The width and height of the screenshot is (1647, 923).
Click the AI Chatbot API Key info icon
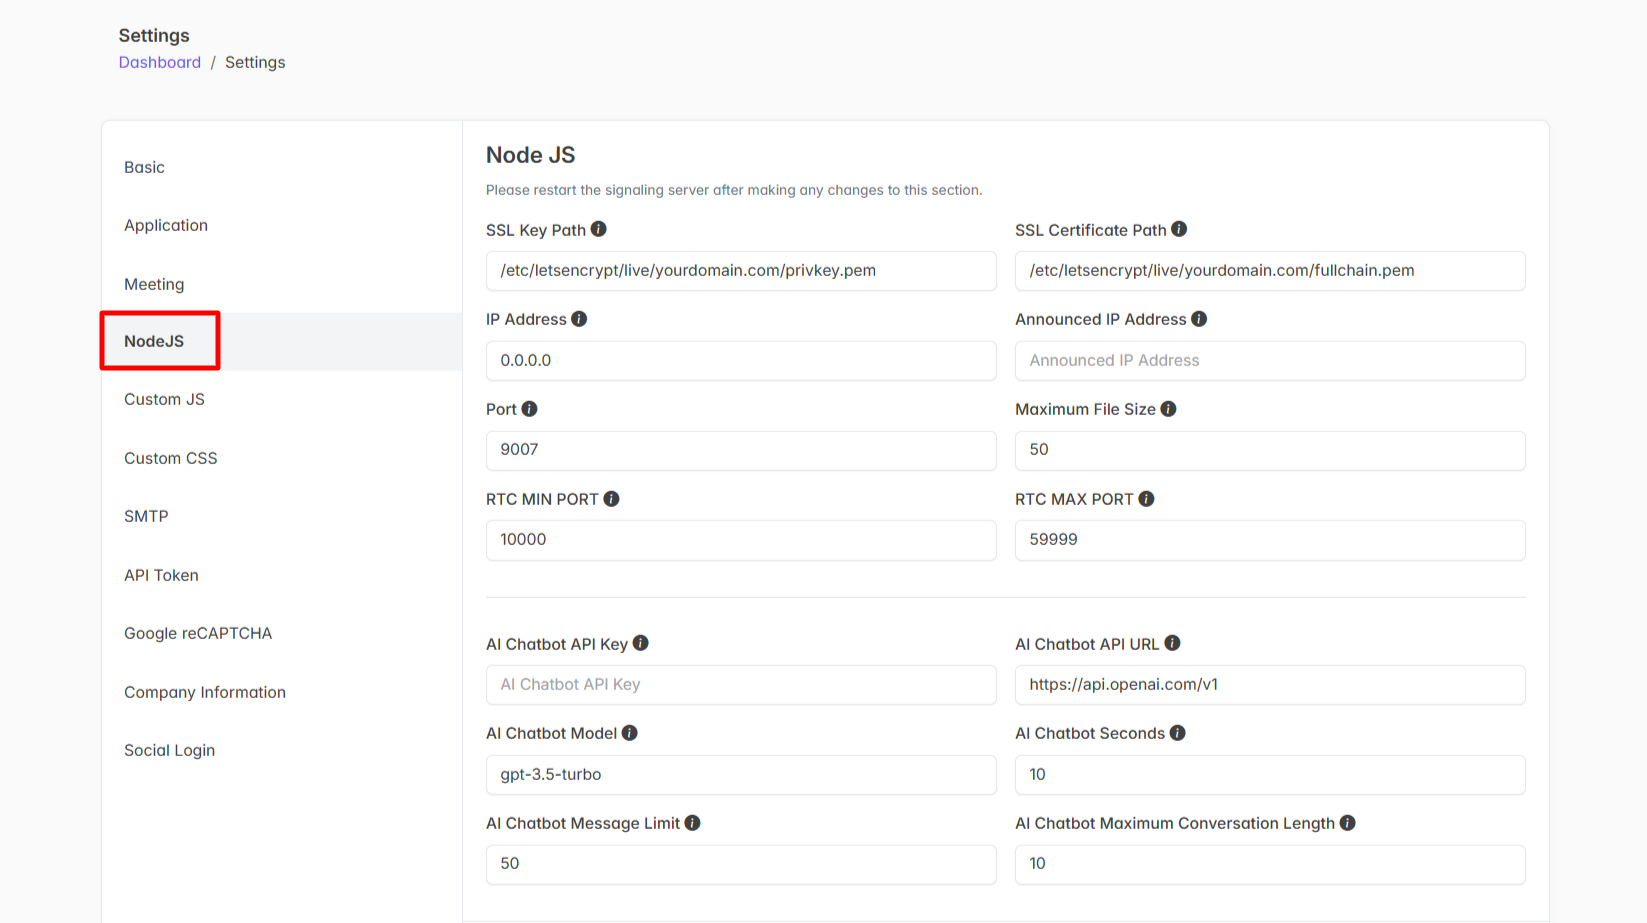point(641,643)
